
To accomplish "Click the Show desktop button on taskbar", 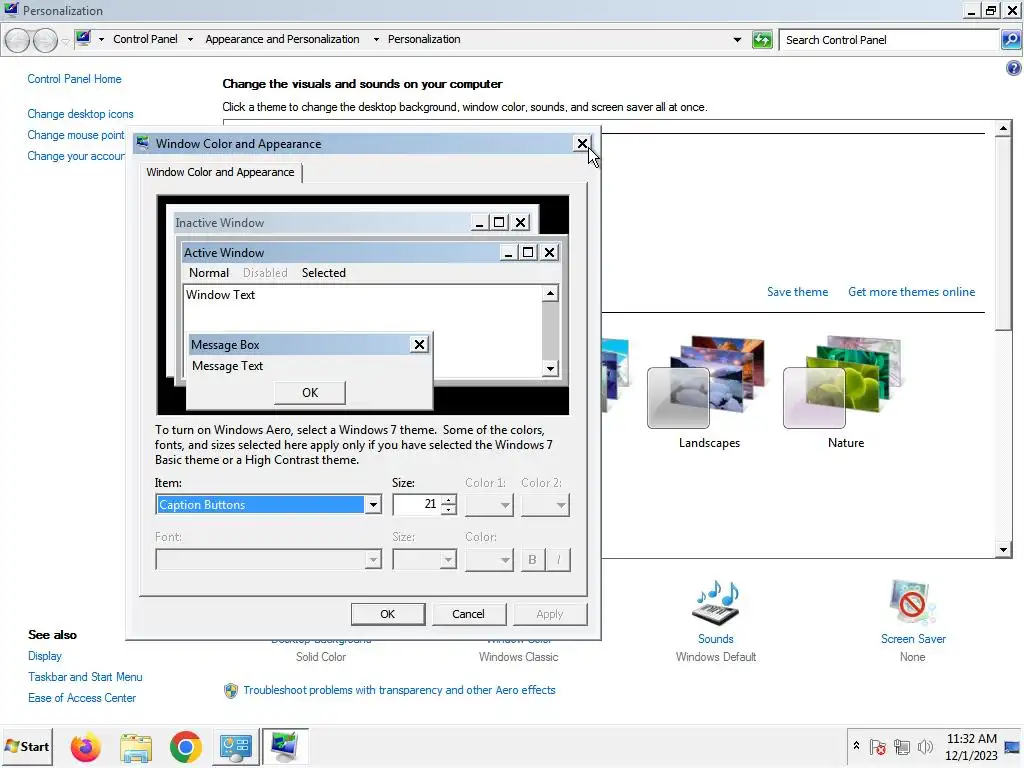I will 1014,747.
